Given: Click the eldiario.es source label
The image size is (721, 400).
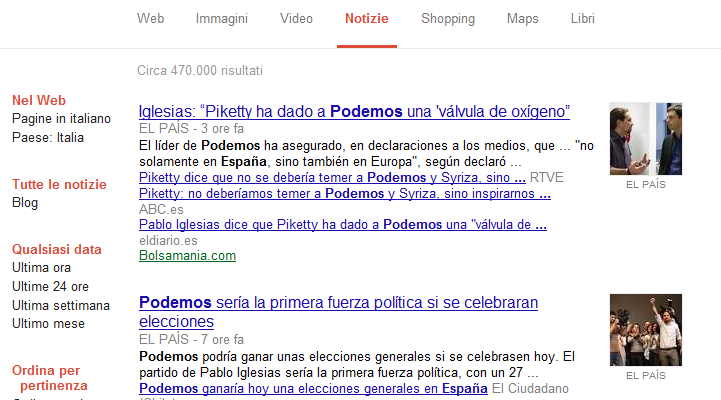Looking at the screenshot, I should tap(168, 240).
